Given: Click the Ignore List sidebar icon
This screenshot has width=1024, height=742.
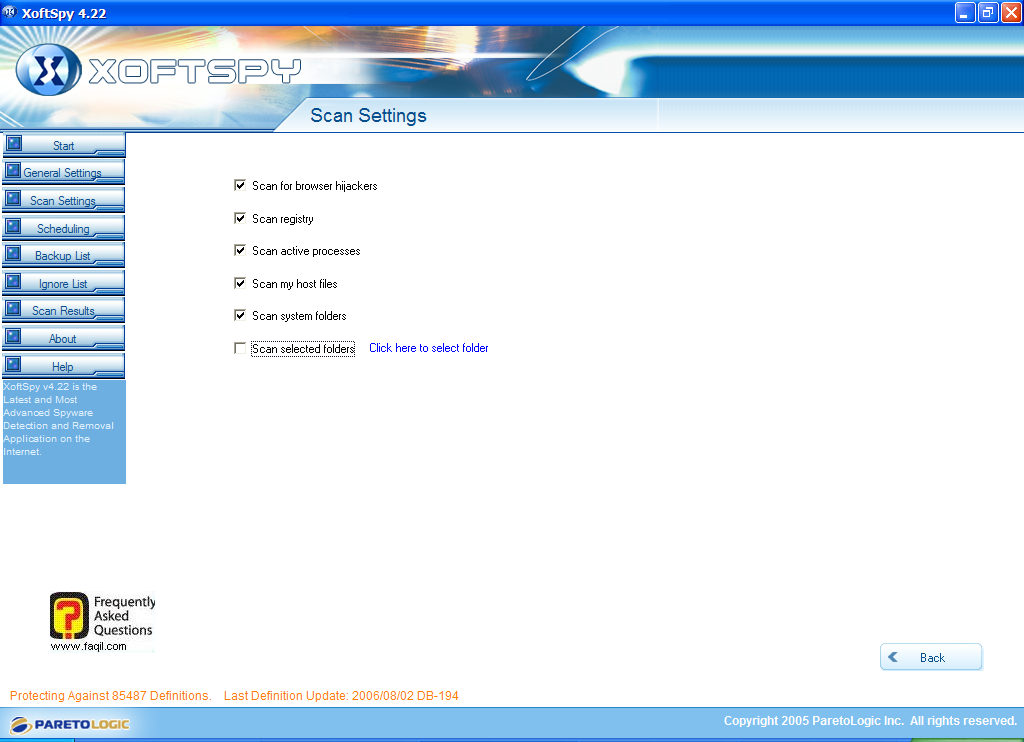Looking at the screenshot, I should 12,280.
